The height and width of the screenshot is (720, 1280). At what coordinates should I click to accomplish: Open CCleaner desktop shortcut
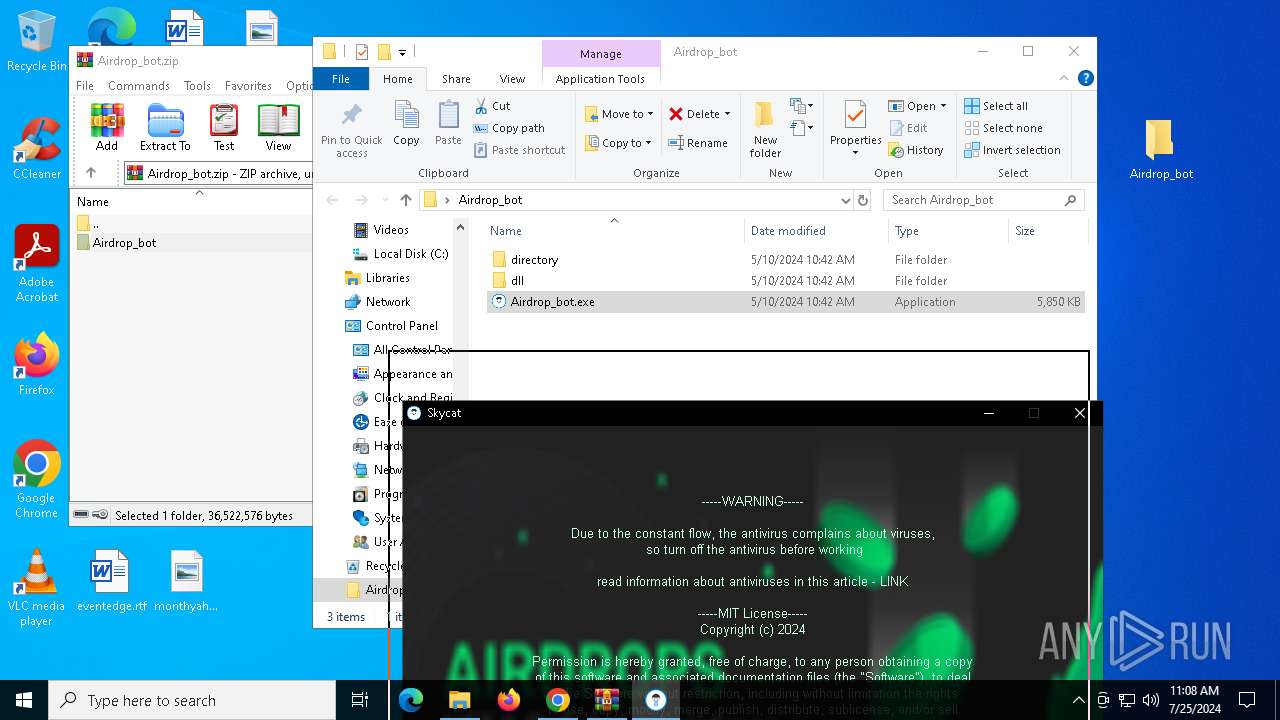tap(36, 148)
